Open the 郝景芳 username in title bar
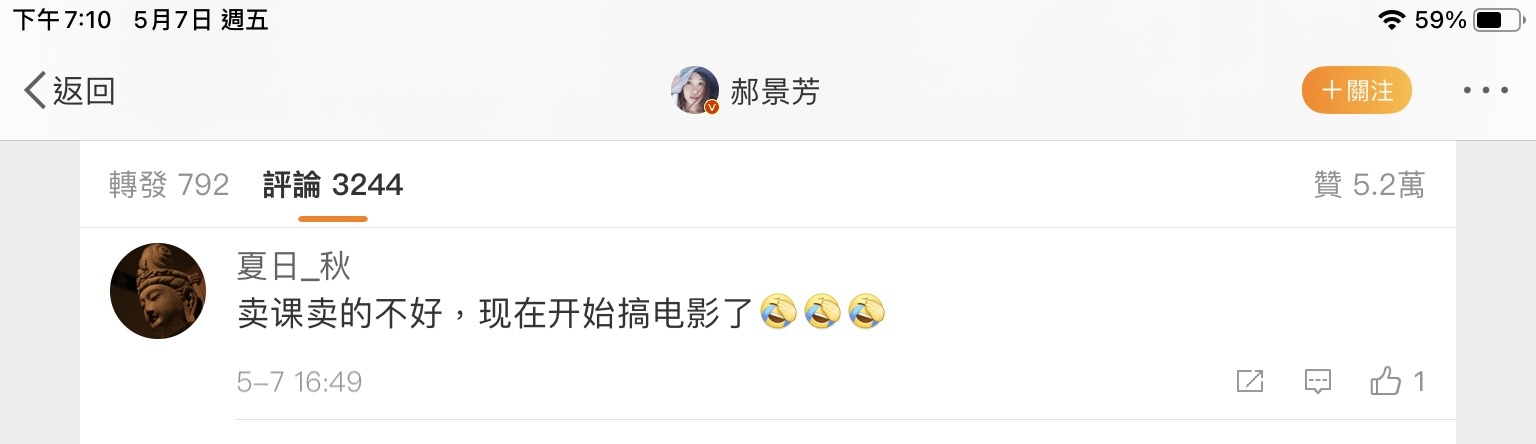 pos(776,92)
